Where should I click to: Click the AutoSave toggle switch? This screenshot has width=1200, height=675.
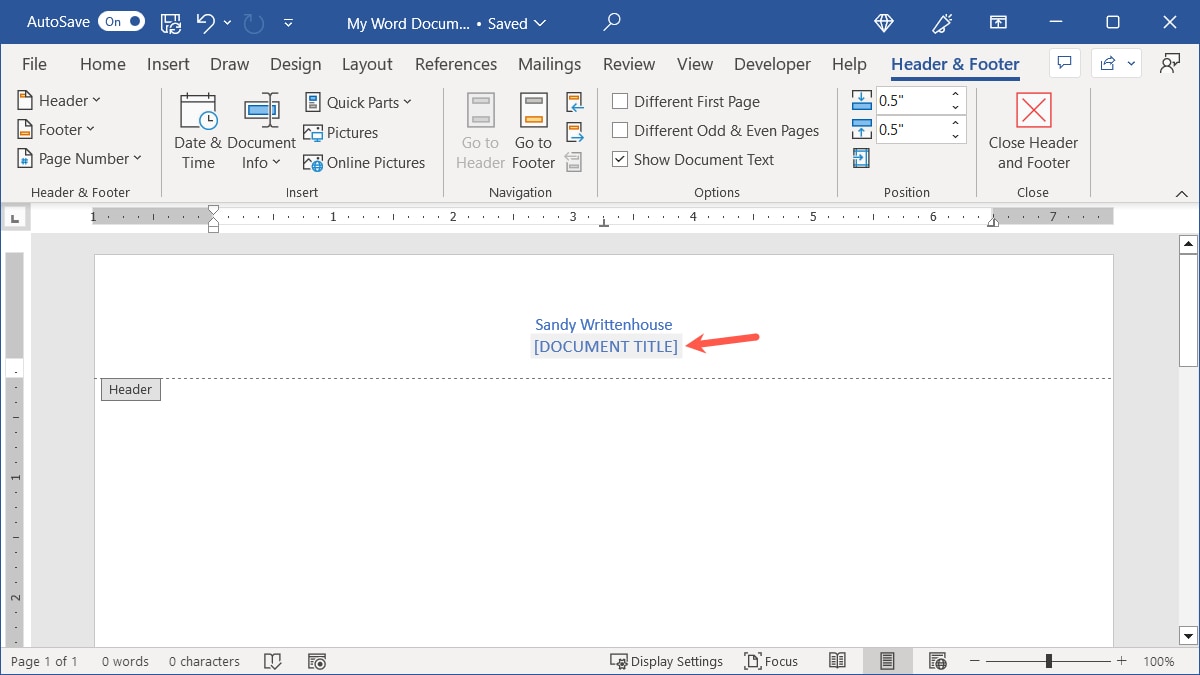click(121, 20)
